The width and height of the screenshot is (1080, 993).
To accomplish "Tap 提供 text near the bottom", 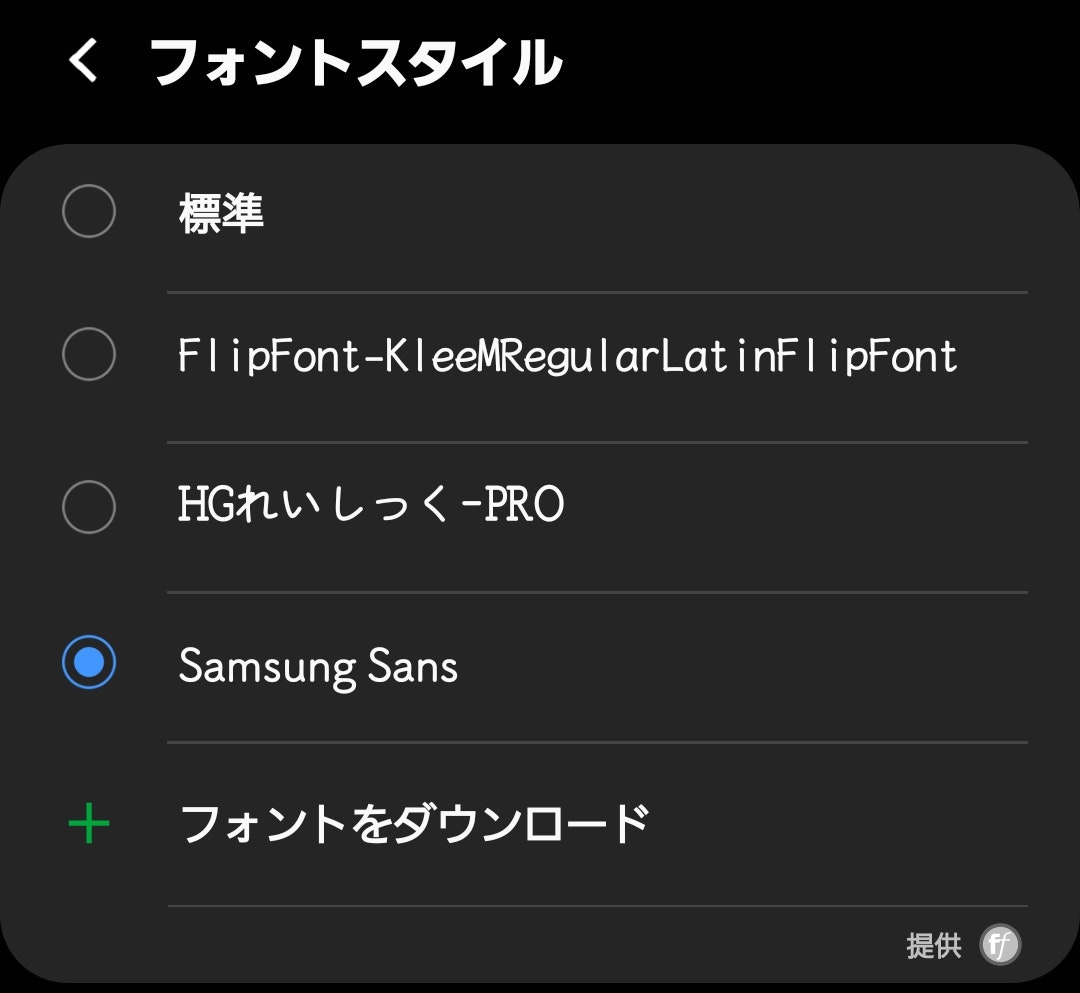I will 932,943.
